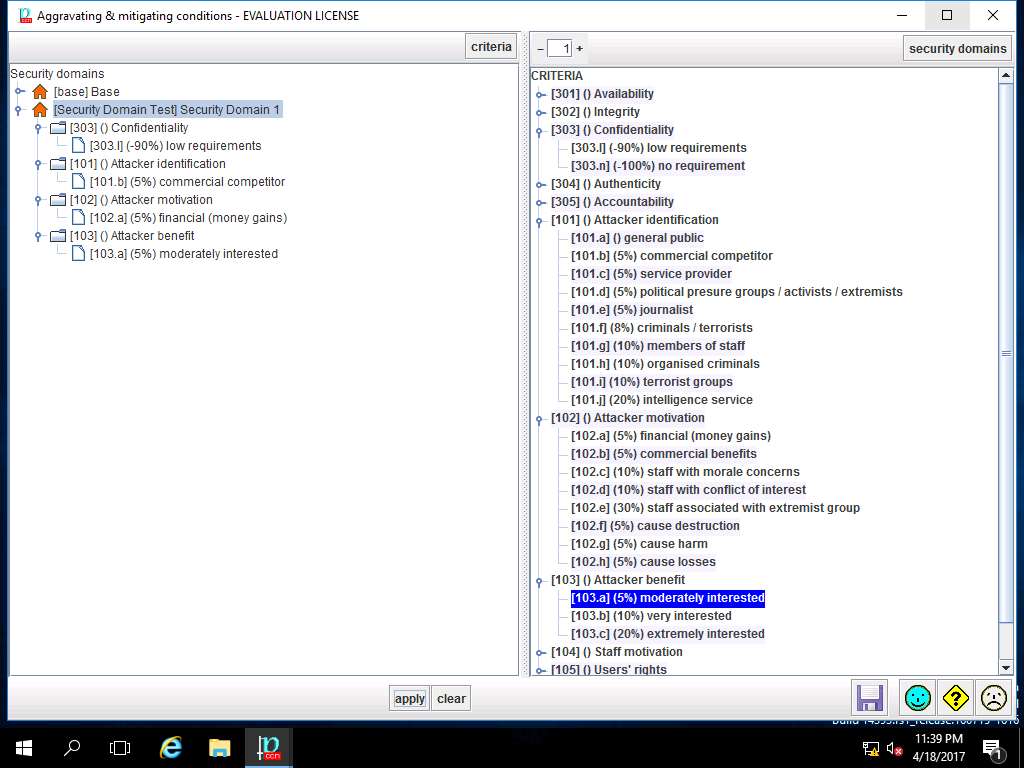Select [102.f] cause destruction criterion
Image resolution: width=1024 pixels, height=768 pixels.
655,526
